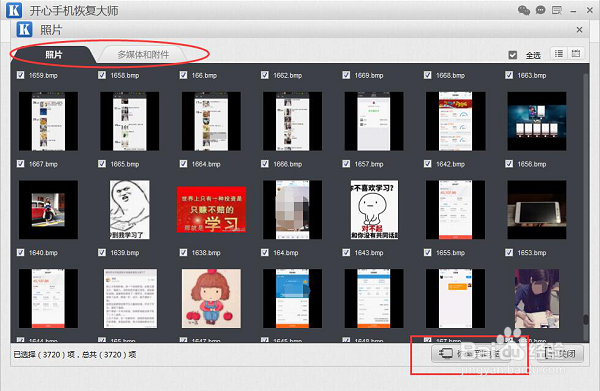Click the 已选择 (3720) 项 status text

44,355
